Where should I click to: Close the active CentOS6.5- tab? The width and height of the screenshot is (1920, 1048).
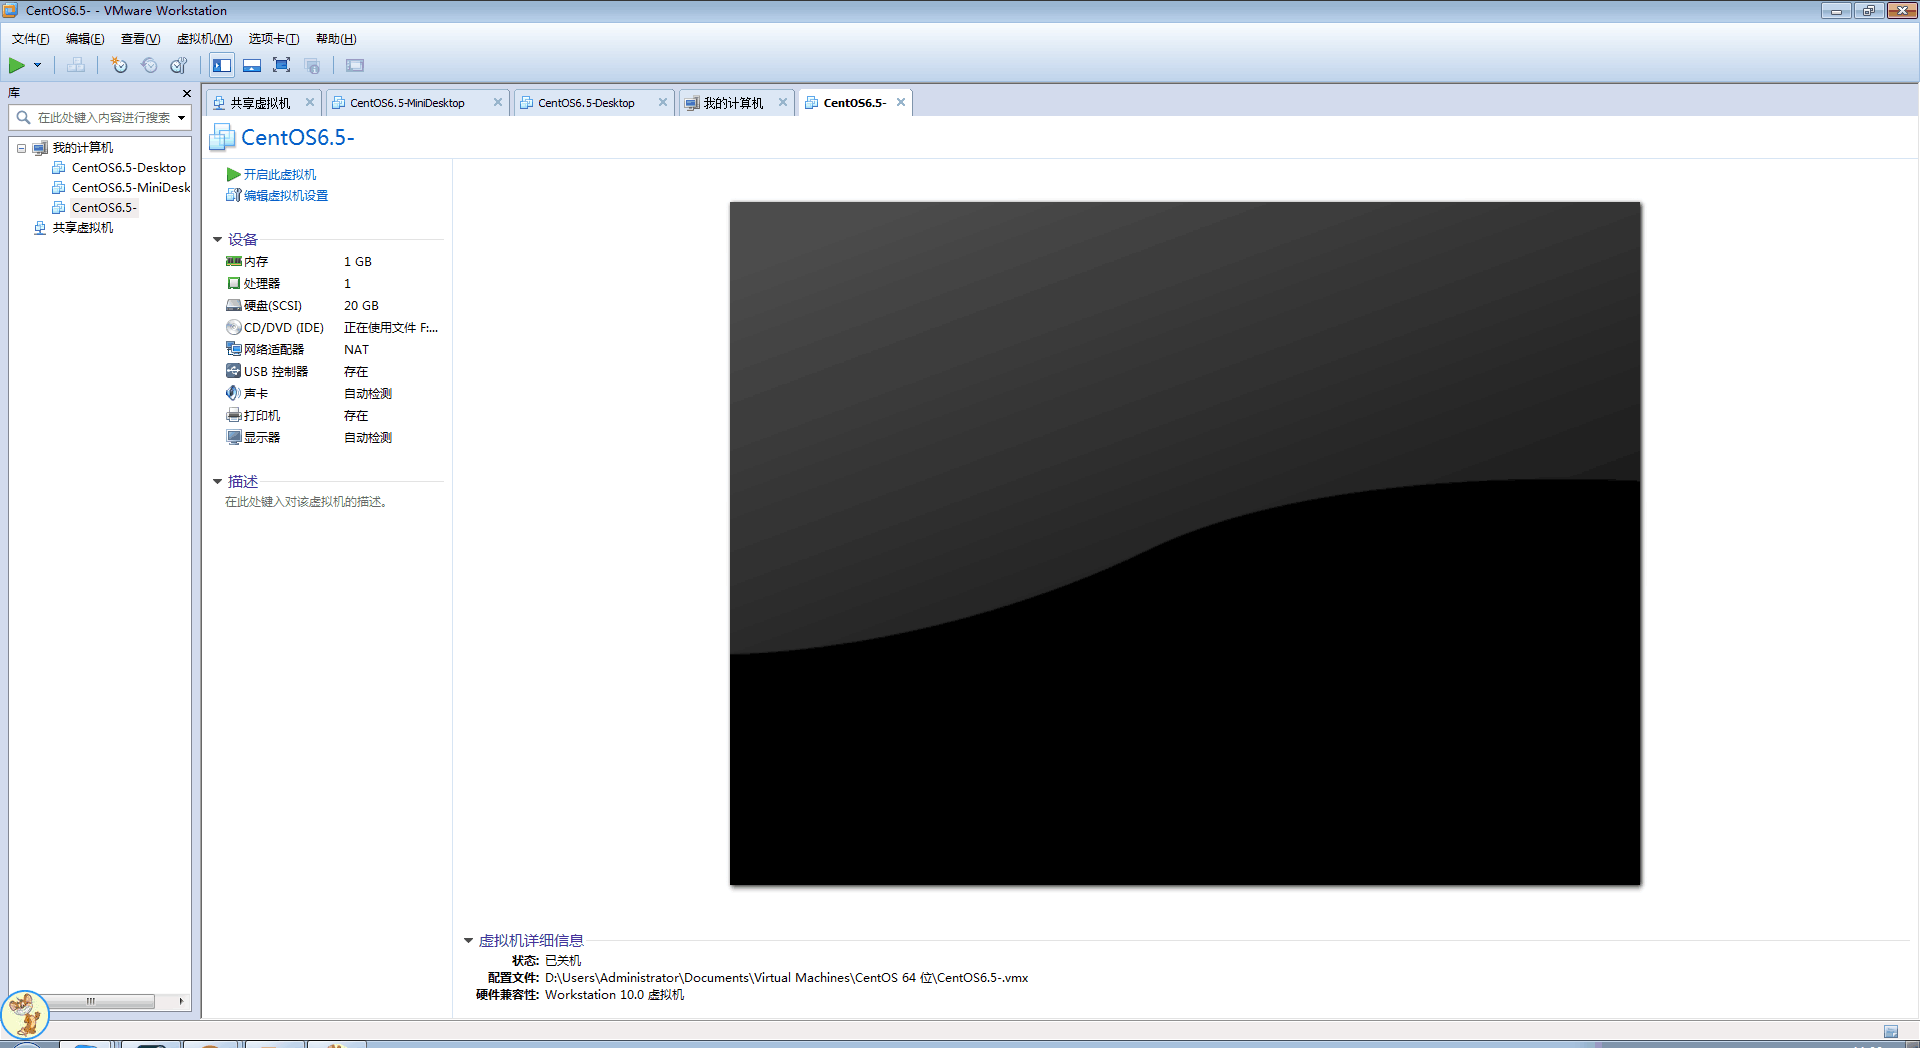click(901, 102)
